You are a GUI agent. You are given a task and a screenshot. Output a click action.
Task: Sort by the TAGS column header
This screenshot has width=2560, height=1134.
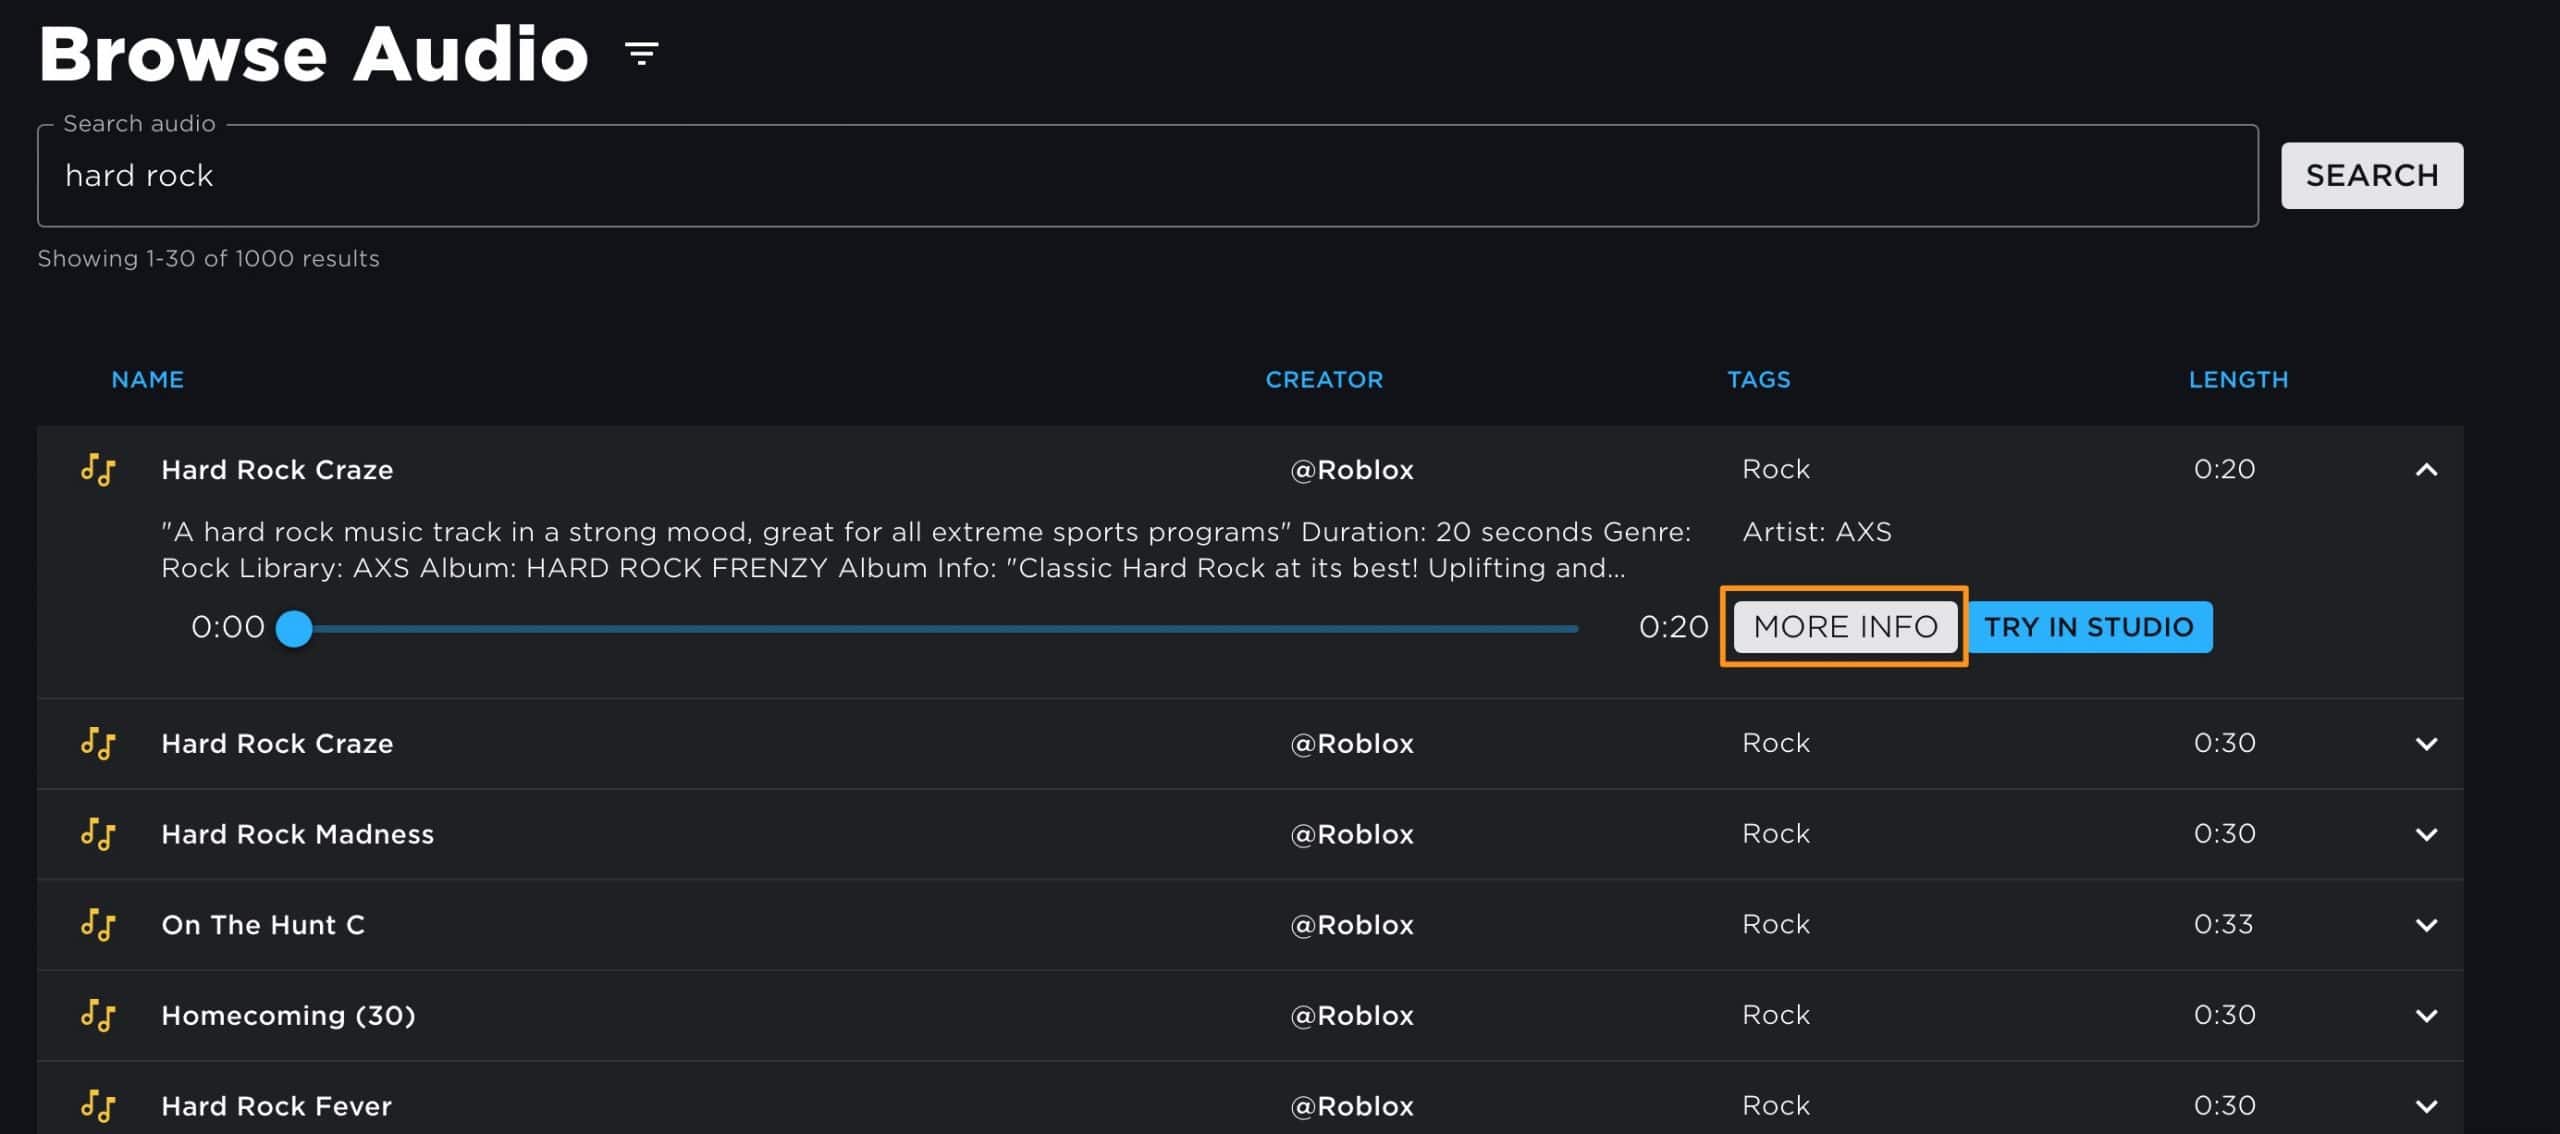1759,380
